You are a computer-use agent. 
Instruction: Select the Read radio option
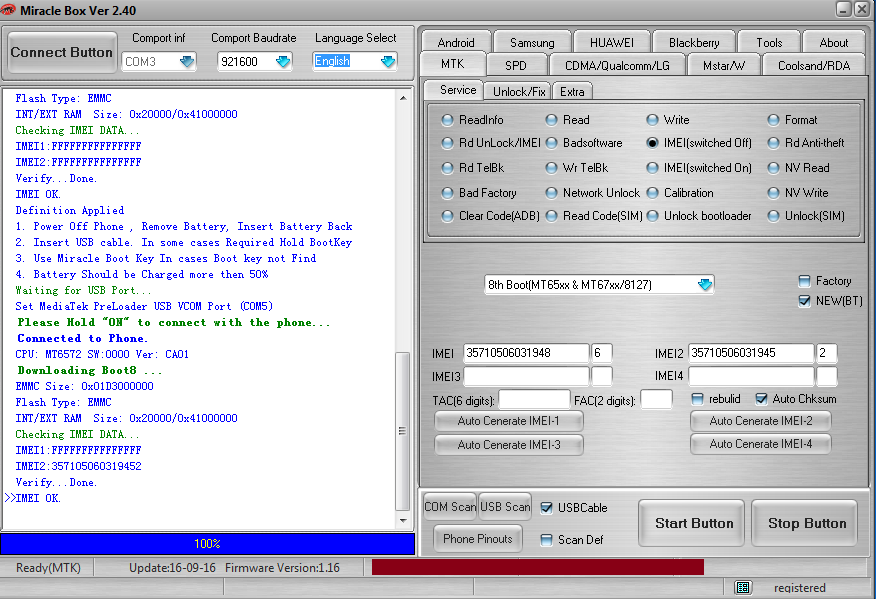coord(551,120)
